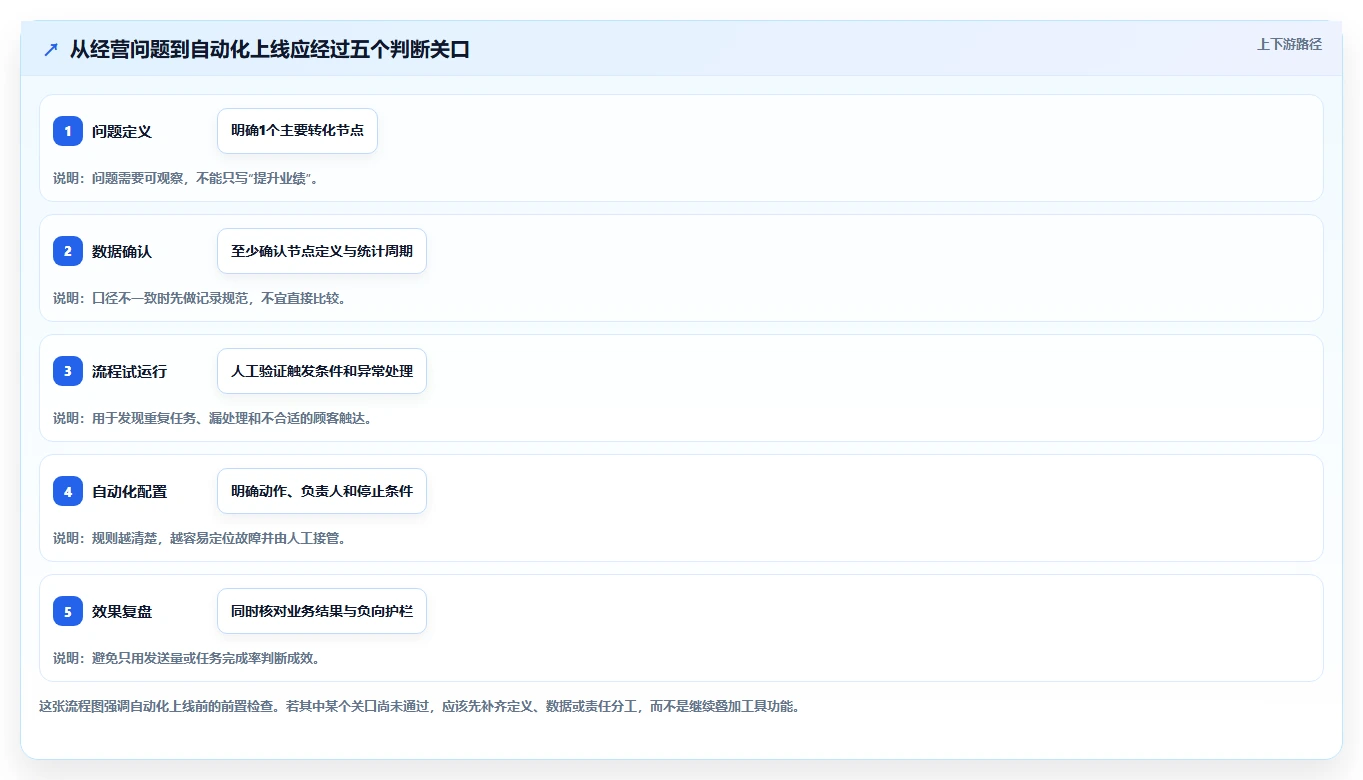Click the footer paragraph 这张流程图强调自动化上线前的前置检查

[419, 706]
